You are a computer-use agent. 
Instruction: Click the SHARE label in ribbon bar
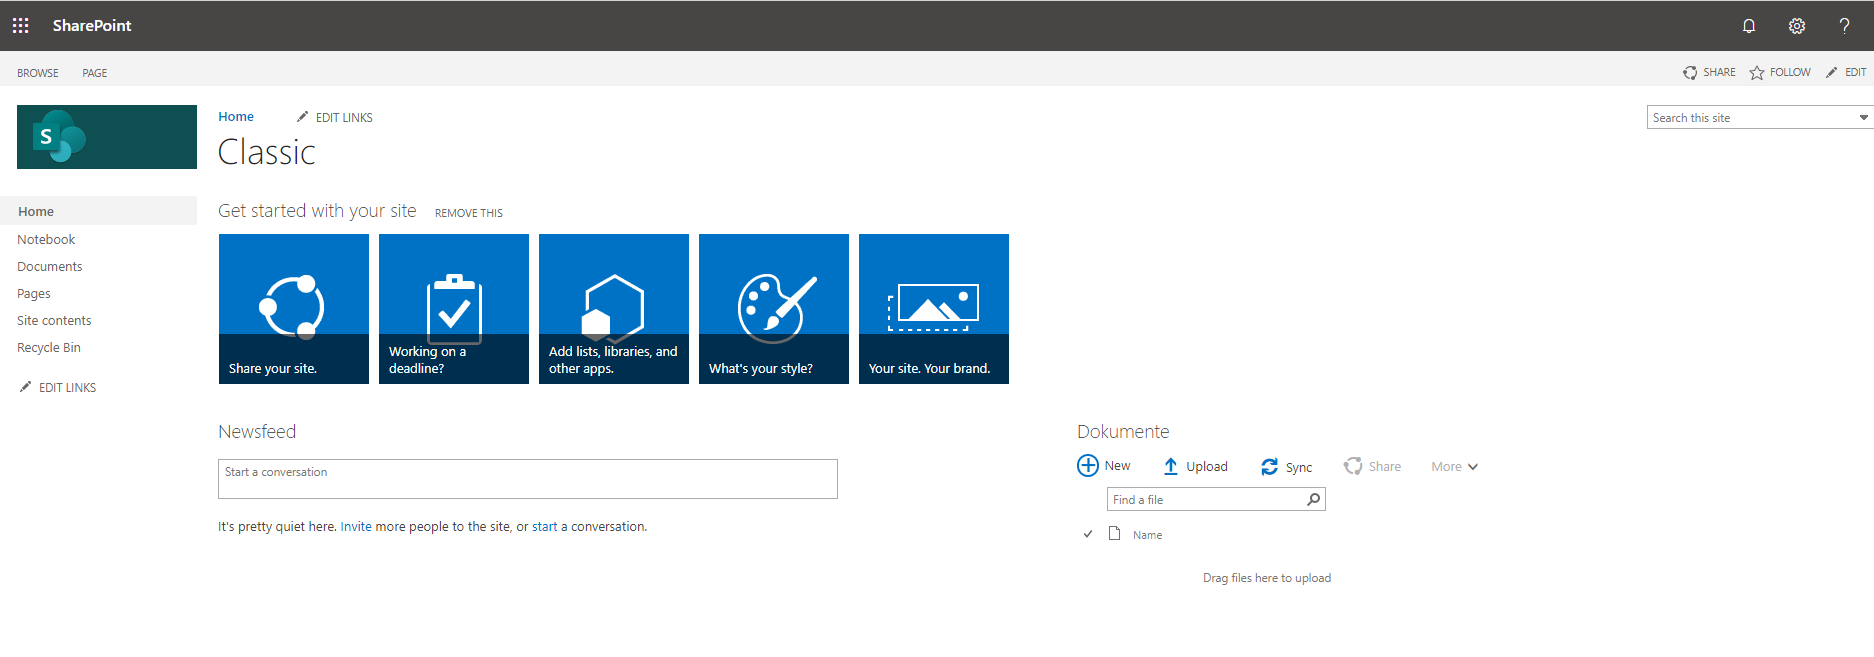click(1720, 73)
